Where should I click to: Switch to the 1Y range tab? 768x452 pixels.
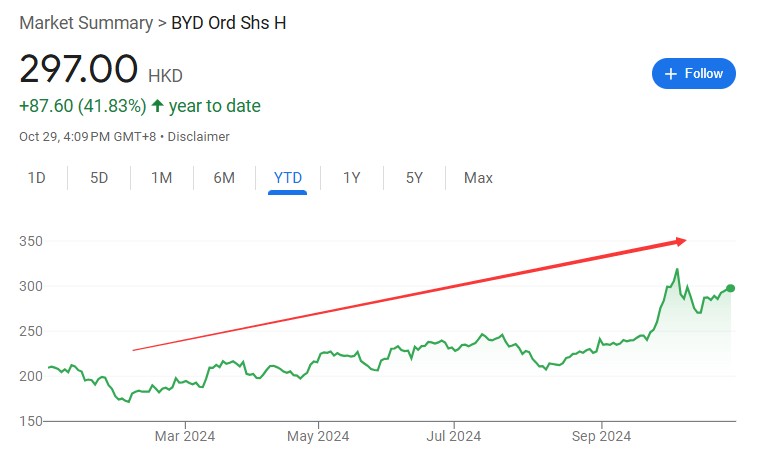pos(352,178)
